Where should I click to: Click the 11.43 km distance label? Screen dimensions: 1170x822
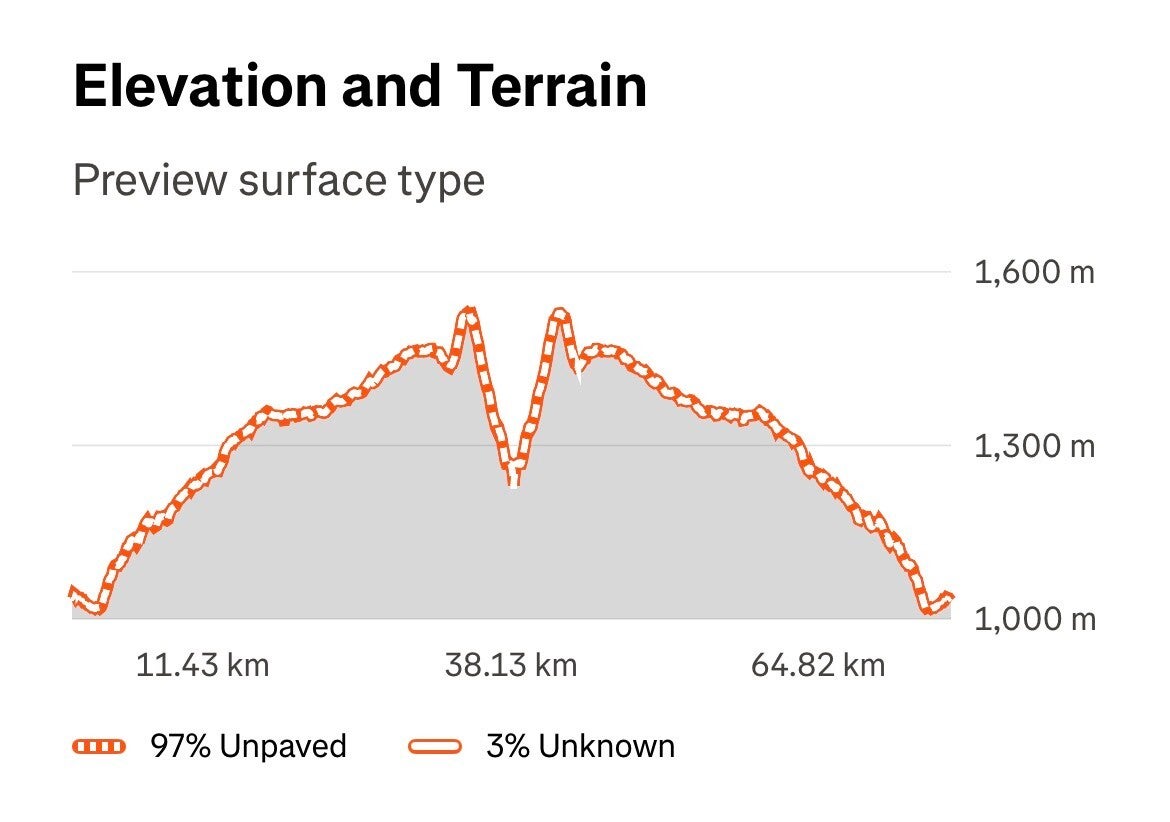(203, 665)
